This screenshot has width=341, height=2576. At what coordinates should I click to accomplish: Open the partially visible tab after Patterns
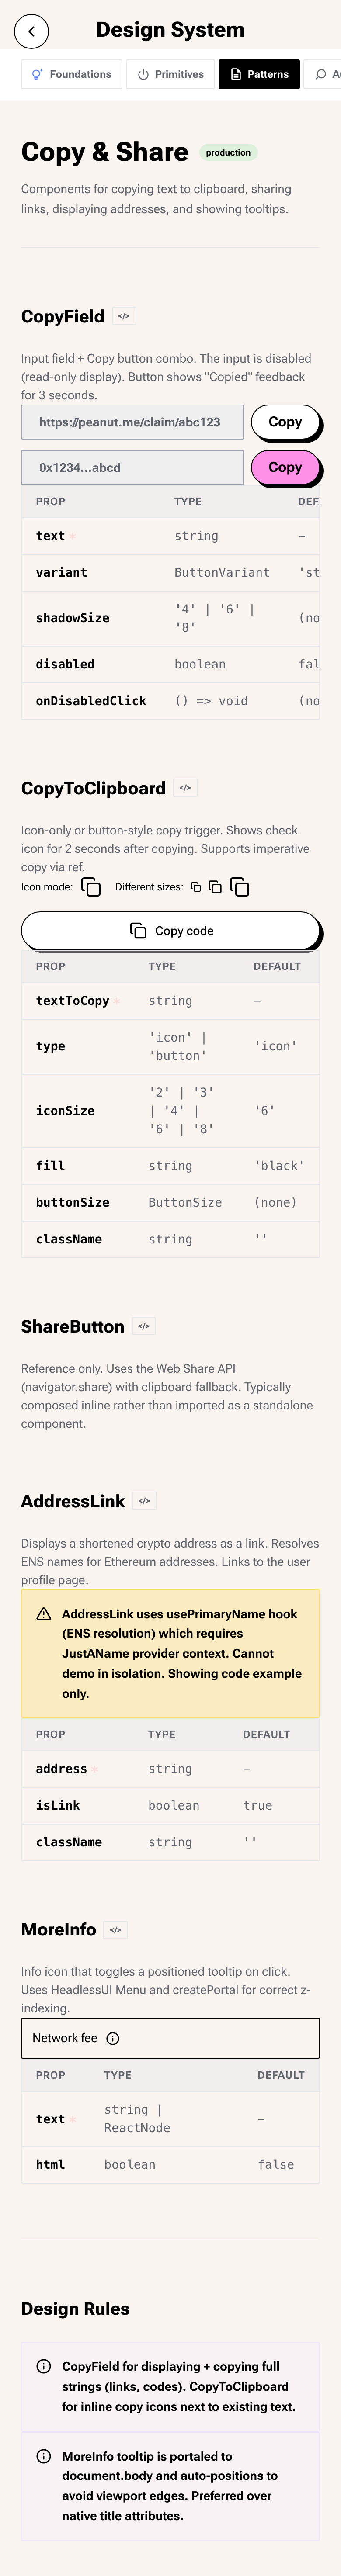pos(323,74)
